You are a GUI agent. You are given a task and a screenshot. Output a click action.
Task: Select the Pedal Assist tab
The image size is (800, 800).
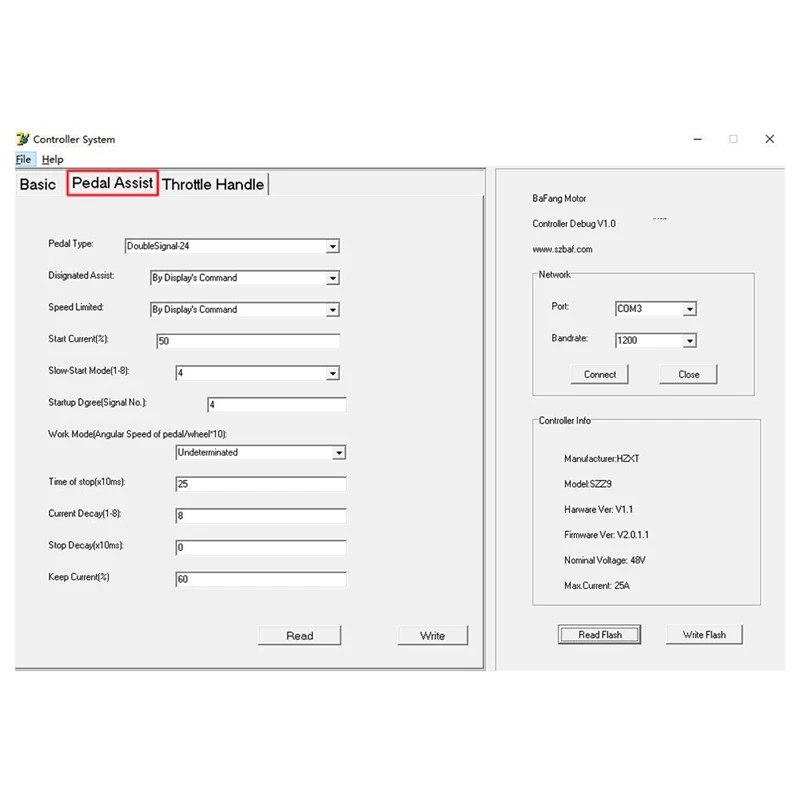[113, 183]
